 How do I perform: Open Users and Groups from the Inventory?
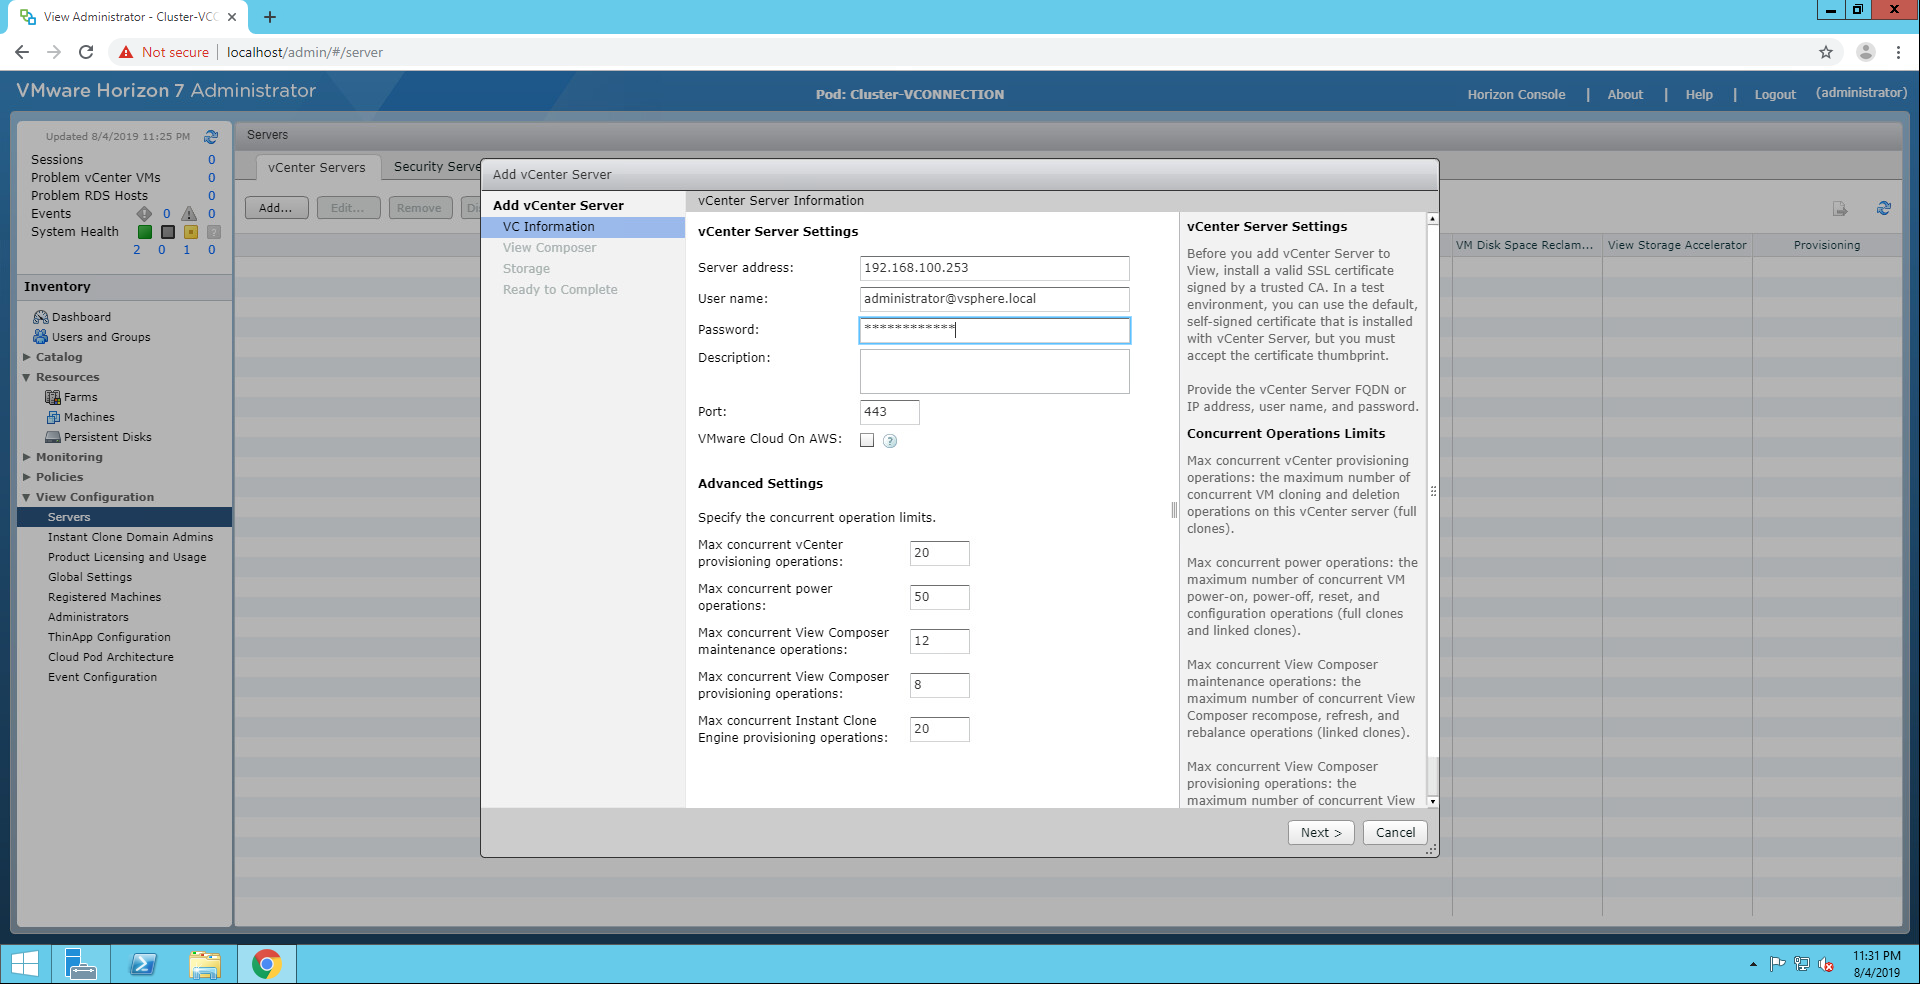click(x=100, y=337)
